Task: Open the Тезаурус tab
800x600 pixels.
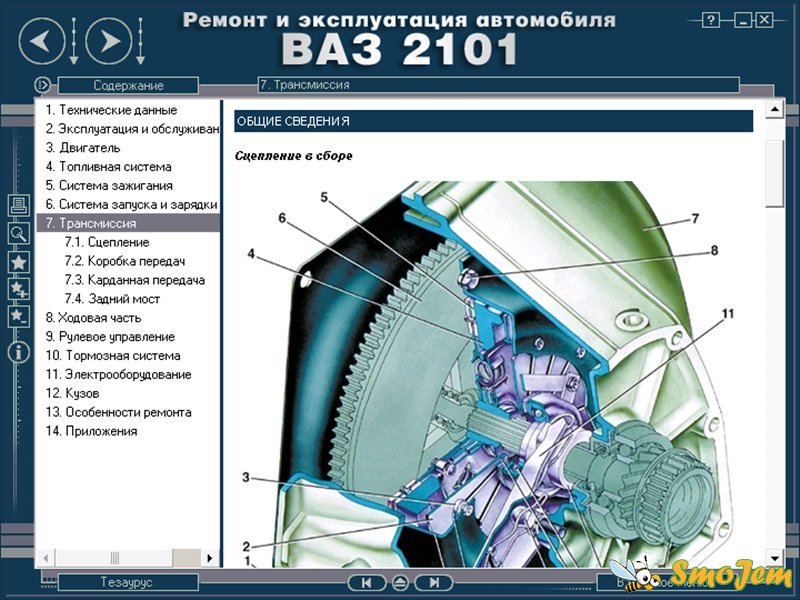Action: pyautogui.click(x=128, y=582)
